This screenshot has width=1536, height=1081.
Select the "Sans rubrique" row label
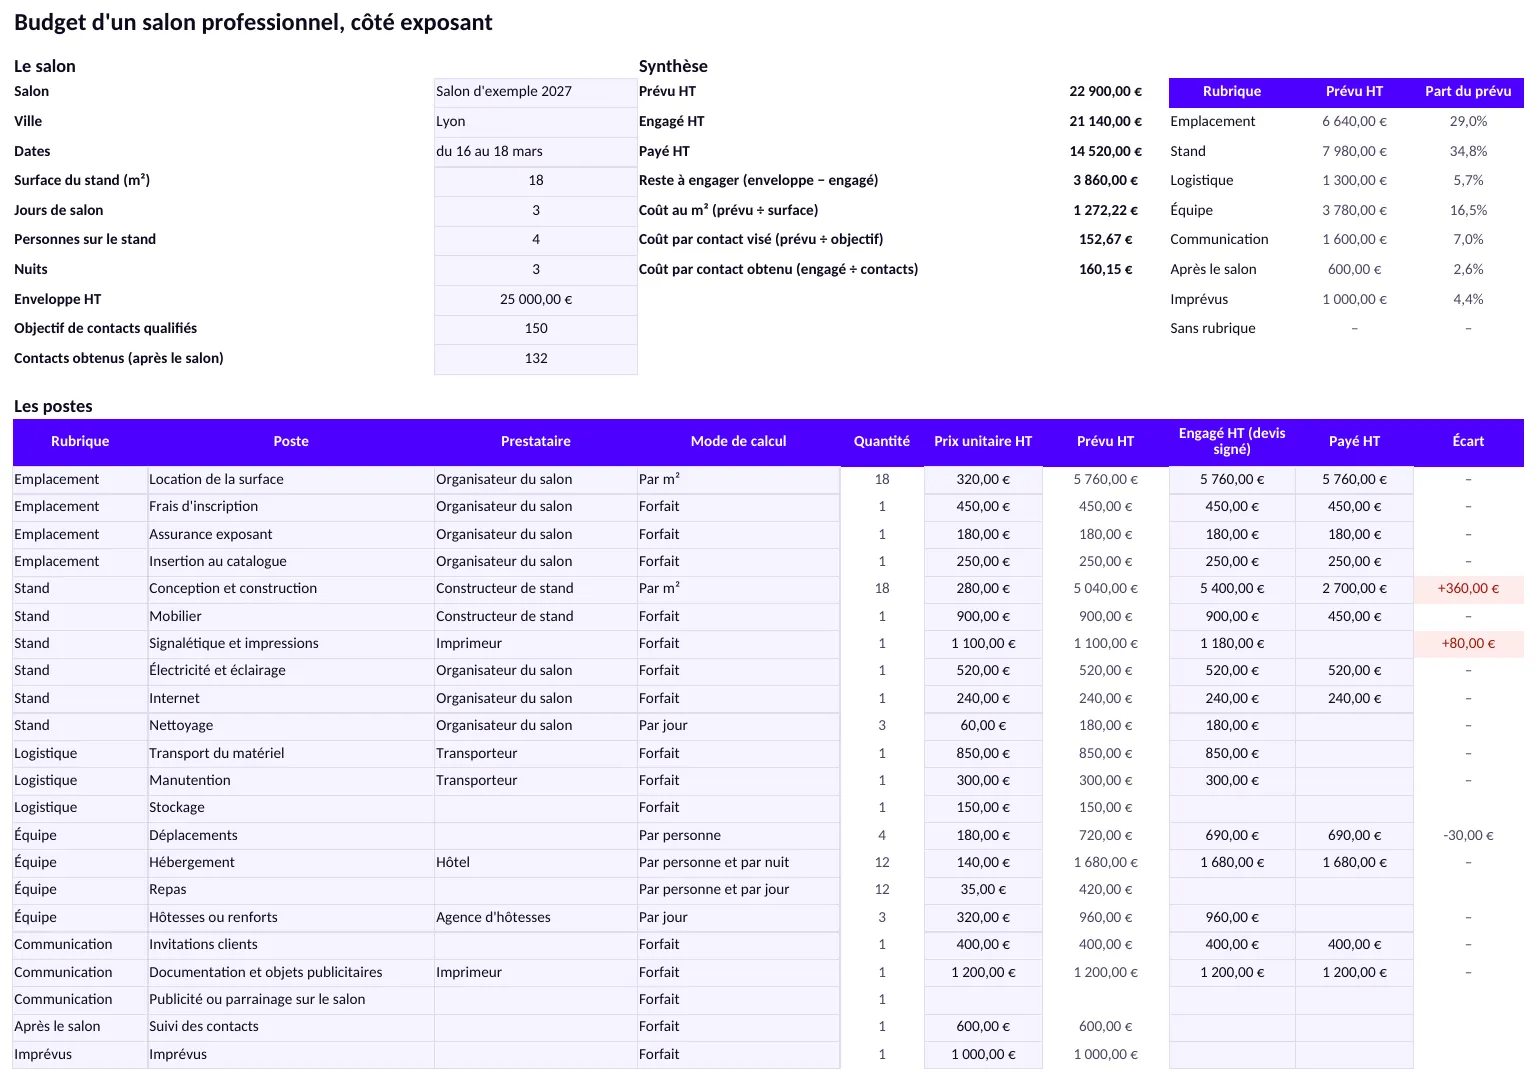pyautogui.click(x=1213, y=329)
